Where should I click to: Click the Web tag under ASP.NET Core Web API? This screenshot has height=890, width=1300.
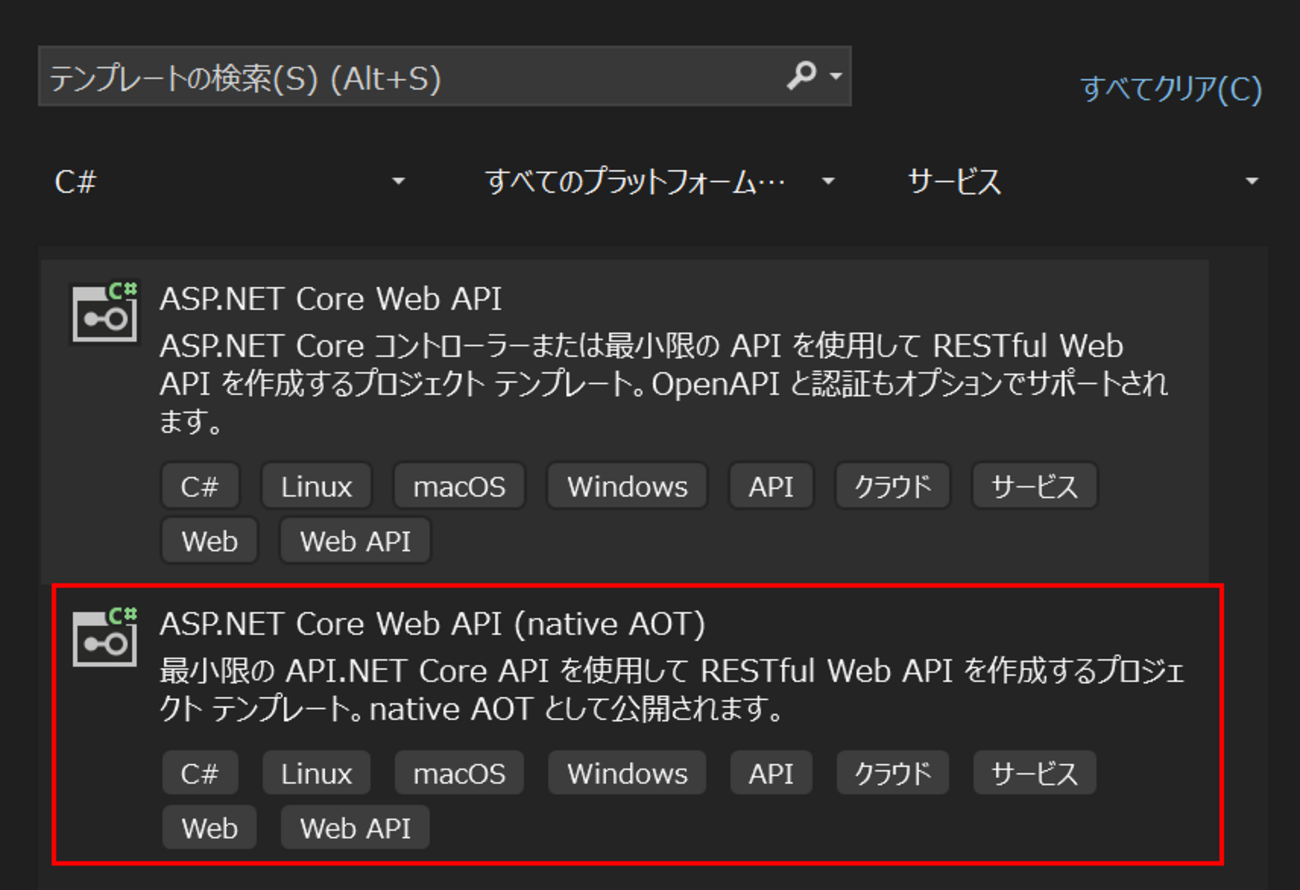coord(210,541)
